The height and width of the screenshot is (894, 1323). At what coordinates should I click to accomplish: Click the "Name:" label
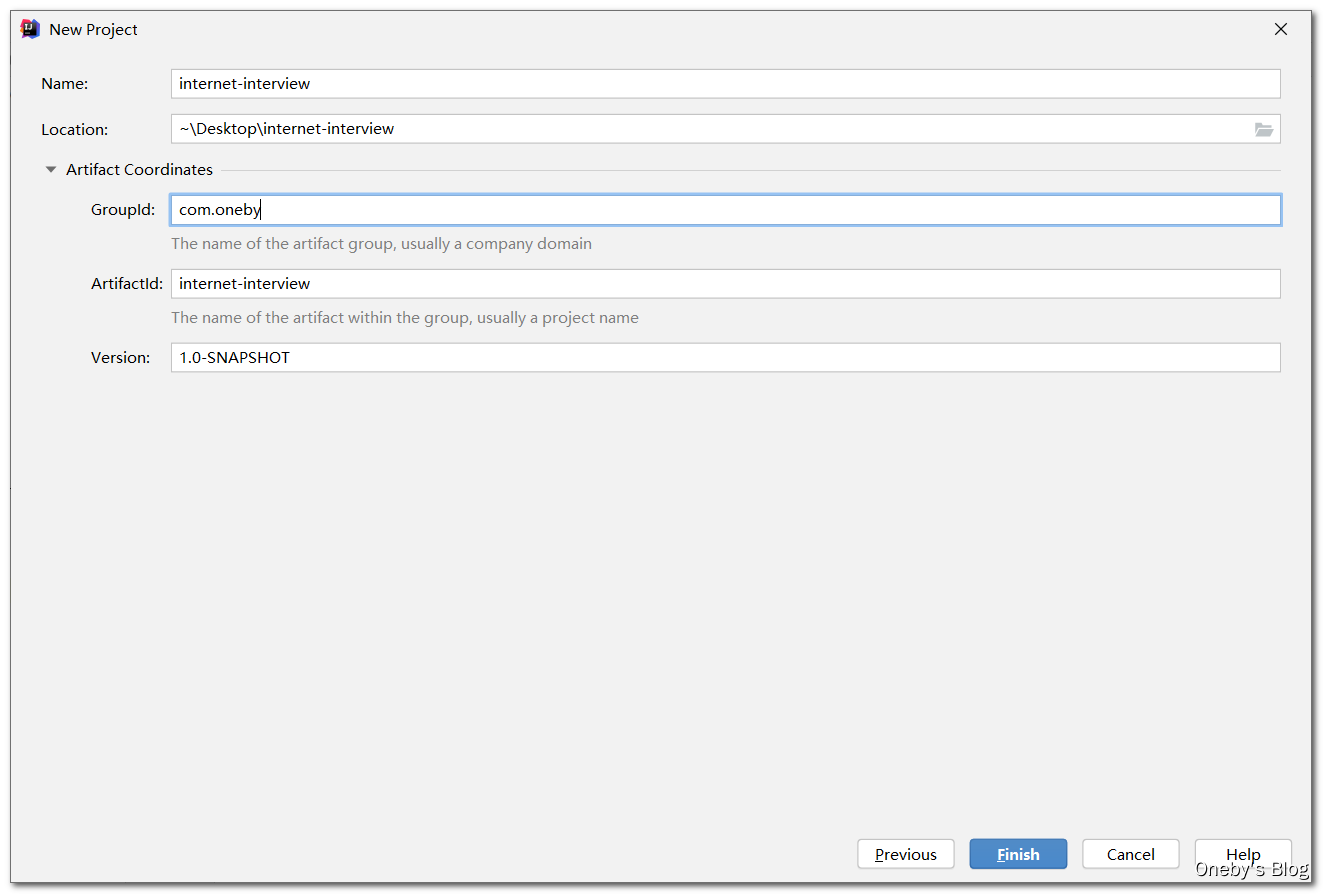(65, 84)
